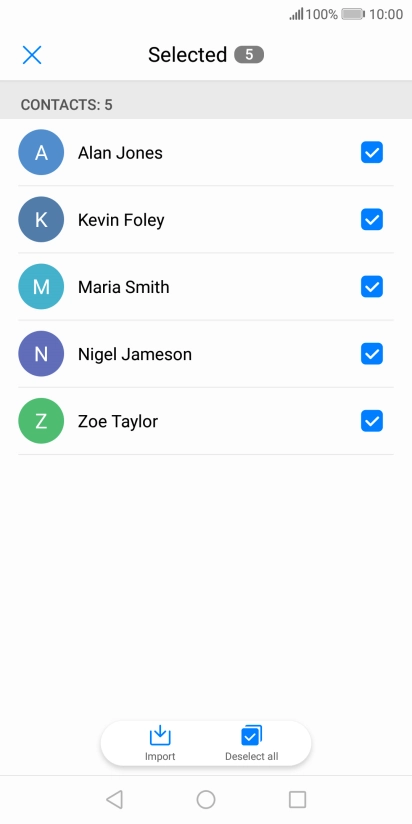Tap Kevin Foley's K avatar
The width and height of the screenshot is (412, 824).
tap(41, 220)
